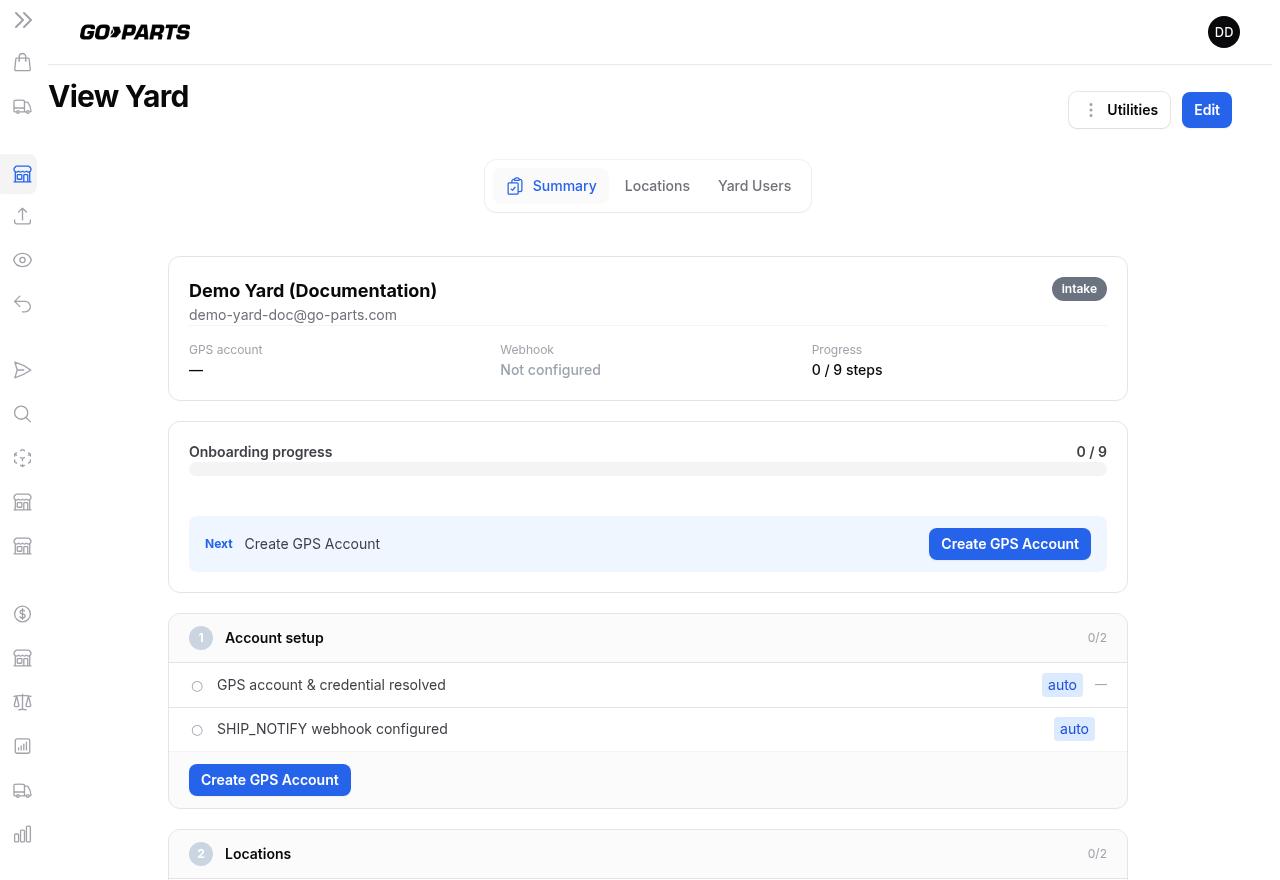The width and height of the screenshot is (1280, 880).
Task: Click the storefront icon just above the dollar coin
Action: pyautogui.click(x=22, y=546)
